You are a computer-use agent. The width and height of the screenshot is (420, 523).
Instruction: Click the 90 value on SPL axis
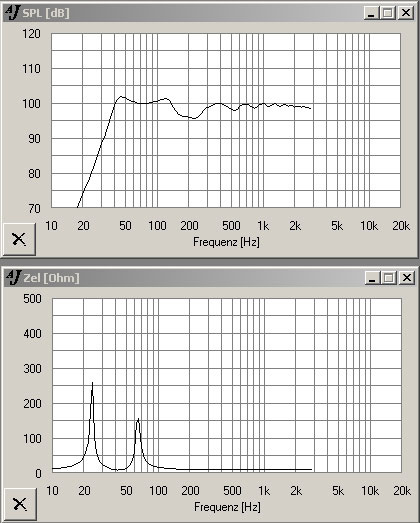point(34,139)
